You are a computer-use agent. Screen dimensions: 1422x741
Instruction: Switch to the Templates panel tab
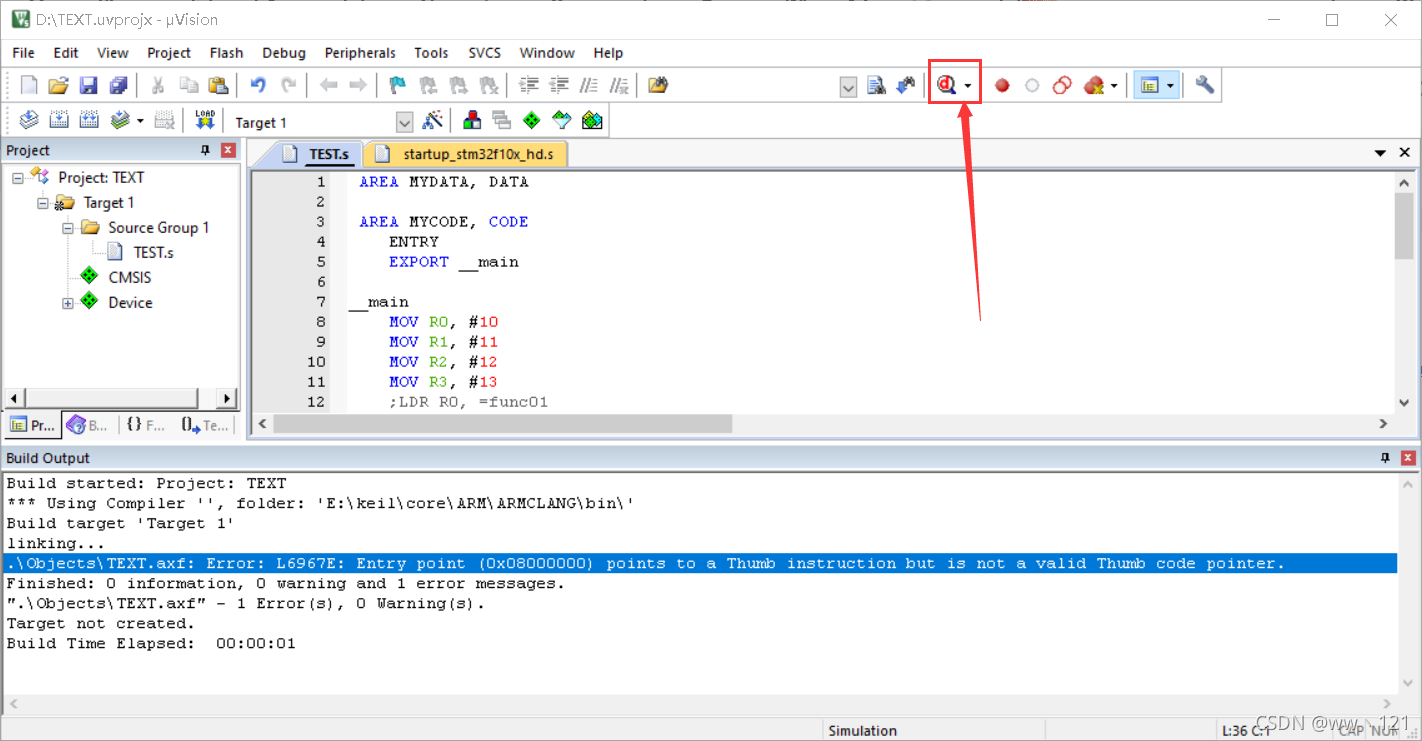click(205, 425)
